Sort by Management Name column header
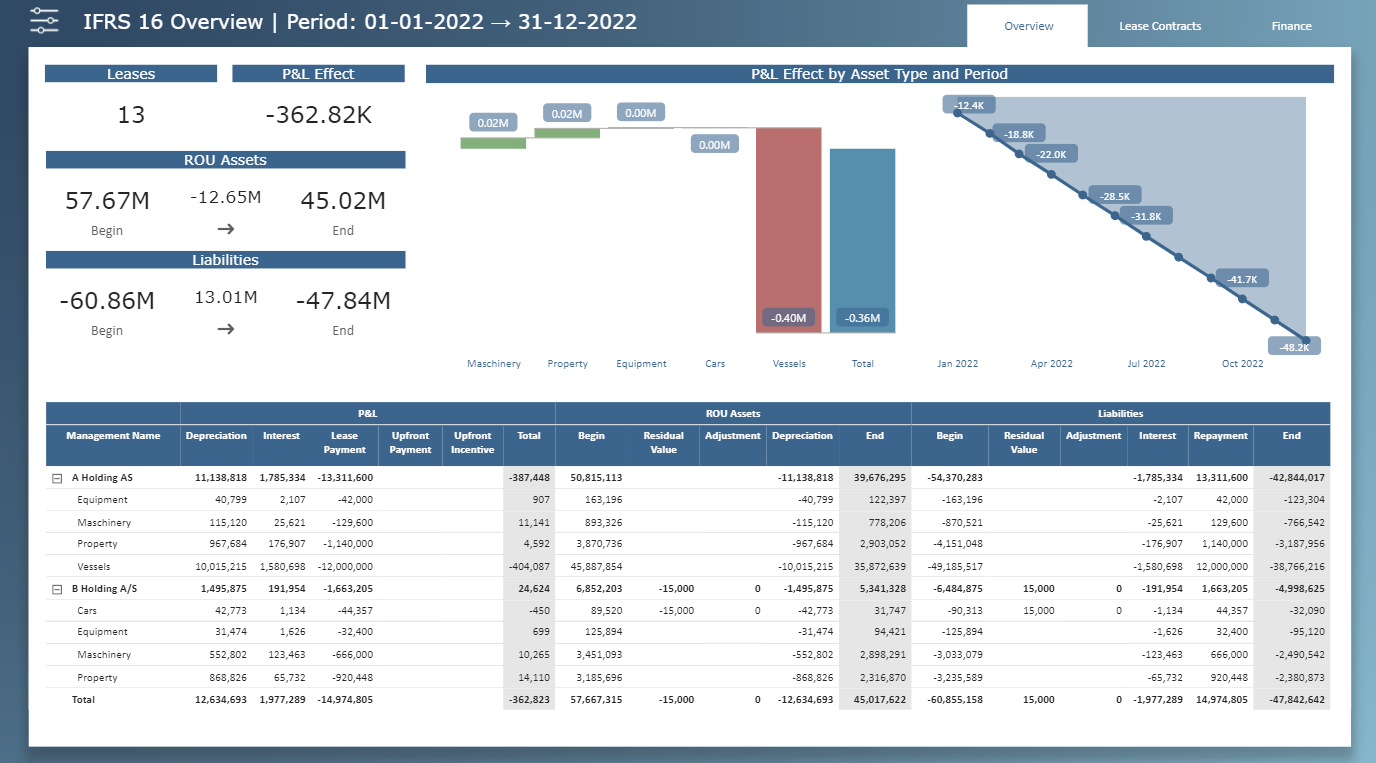Image resolution: width=1376 pixels, height=763 pixels. point(113,436)
